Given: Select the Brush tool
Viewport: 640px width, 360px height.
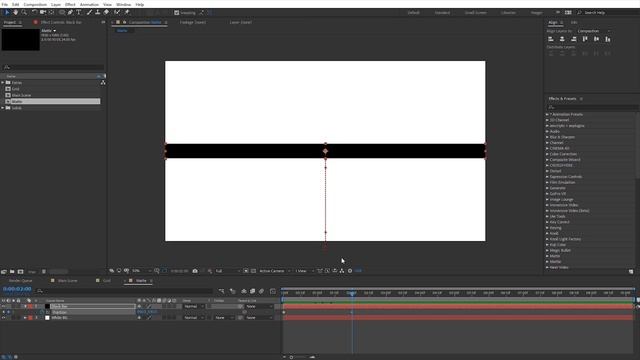Looking at the screenshot, I should point(89,13).
